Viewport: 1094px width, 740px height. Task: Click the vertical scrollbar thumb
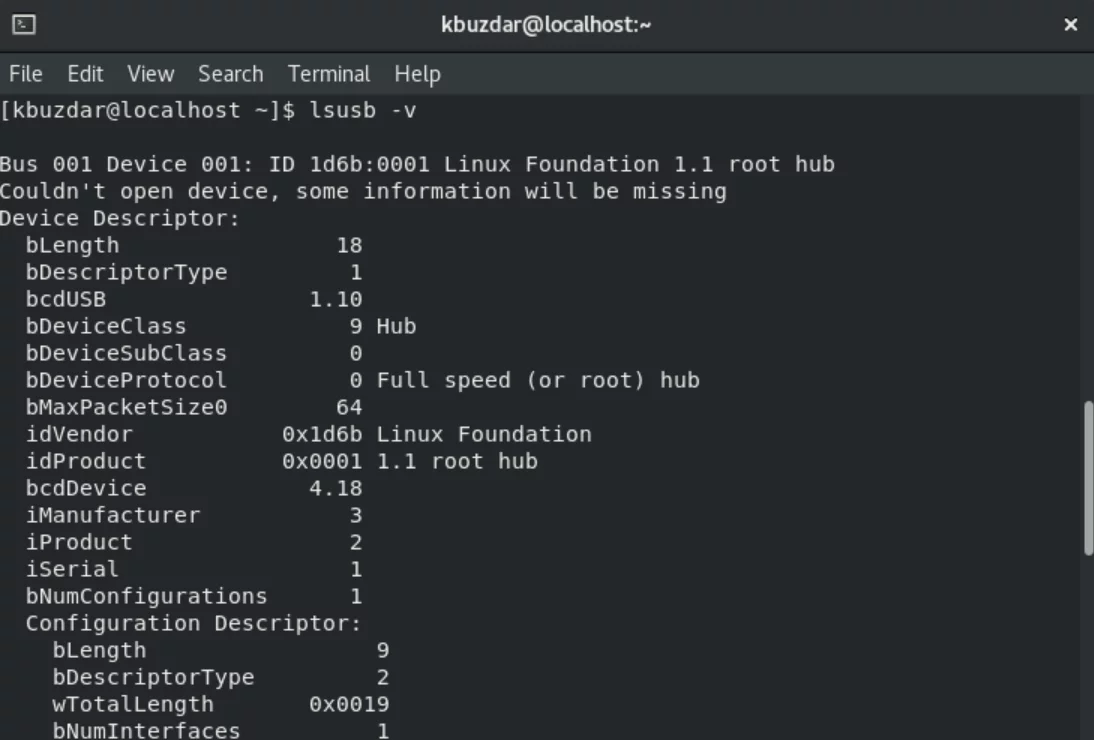click(x=1088, y=478)
